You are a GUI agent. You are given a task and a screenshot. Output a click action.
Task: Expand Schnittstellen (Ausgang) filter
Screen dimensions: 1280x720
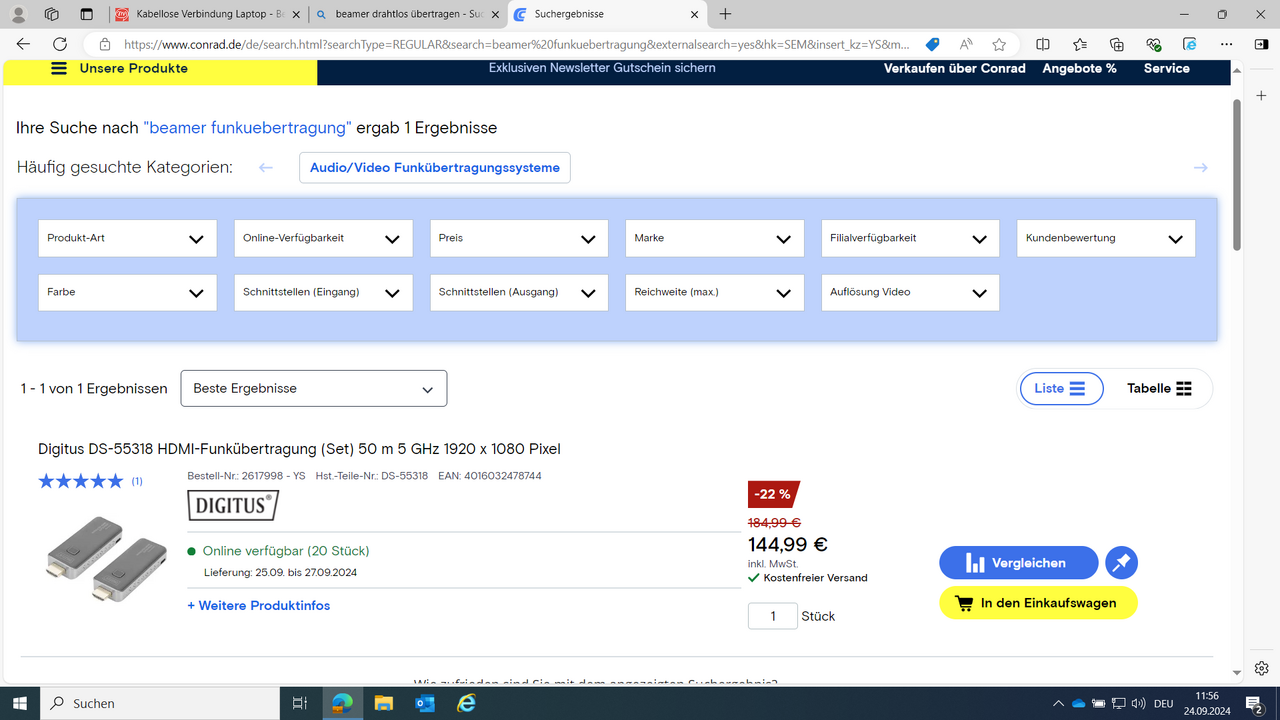[x=519, y=292]
